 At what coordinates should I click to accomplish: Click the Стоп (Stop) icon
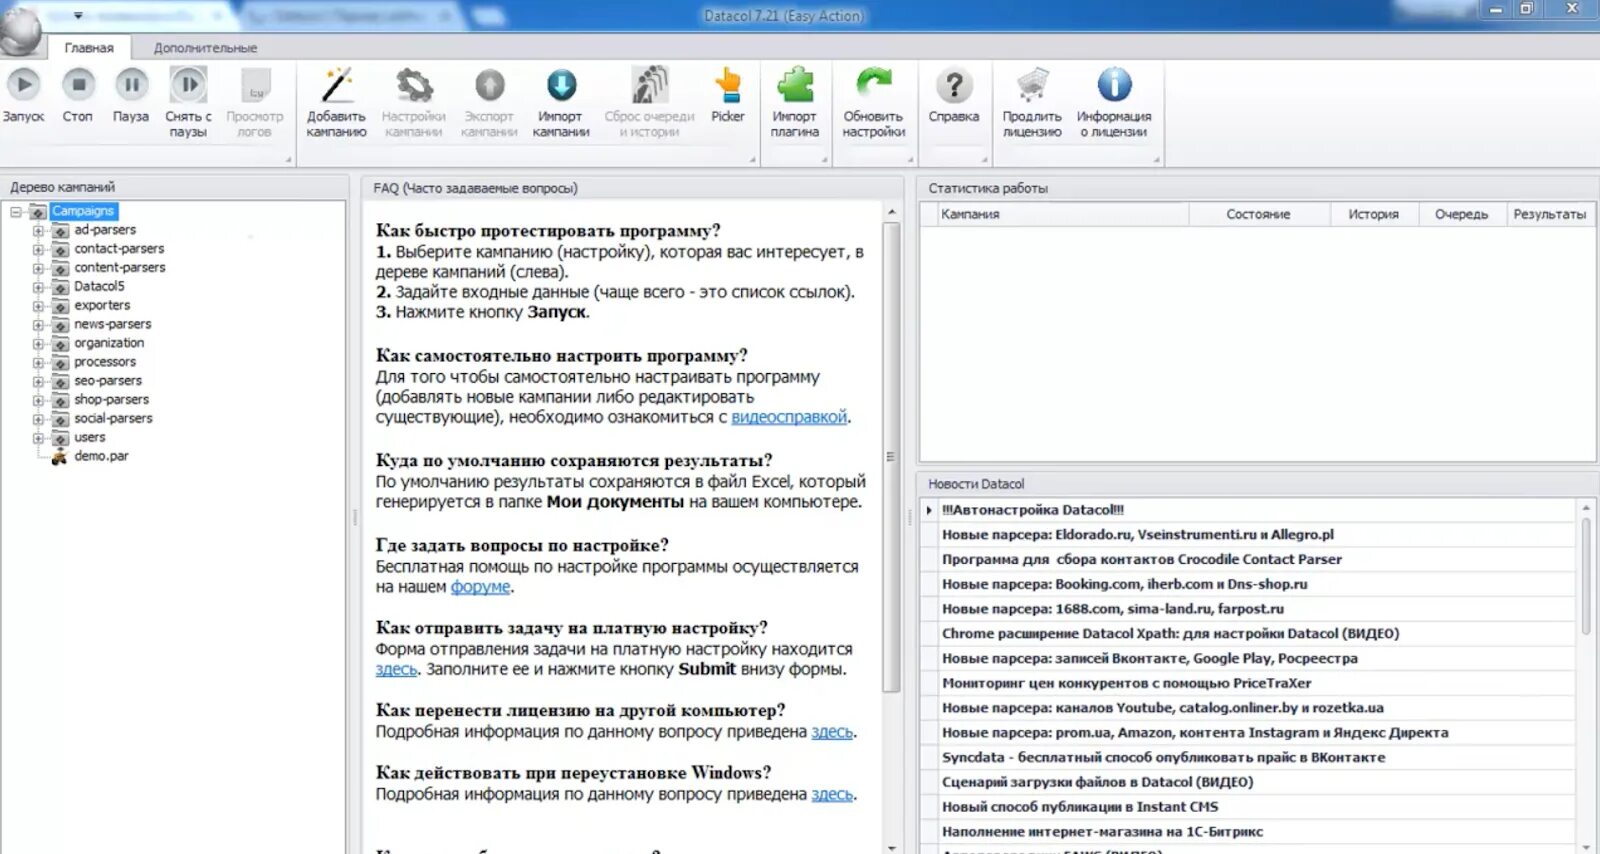tap(78, 85)
